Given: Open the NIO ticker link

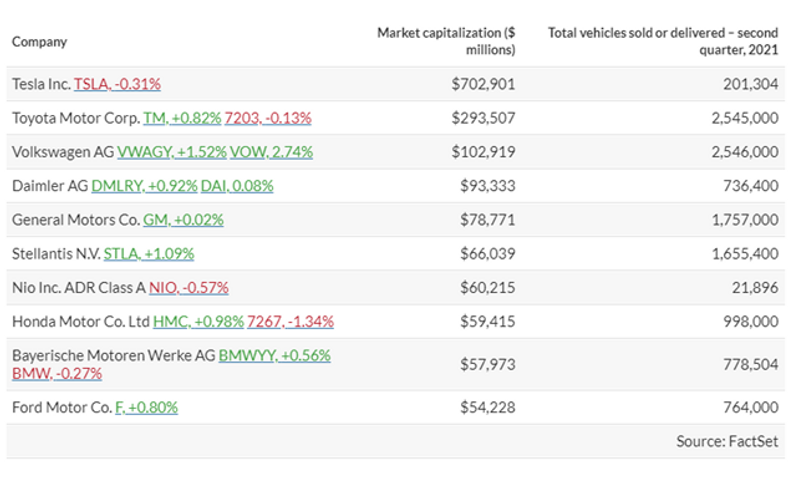Looking at the screenshot, I should (189, 288).
